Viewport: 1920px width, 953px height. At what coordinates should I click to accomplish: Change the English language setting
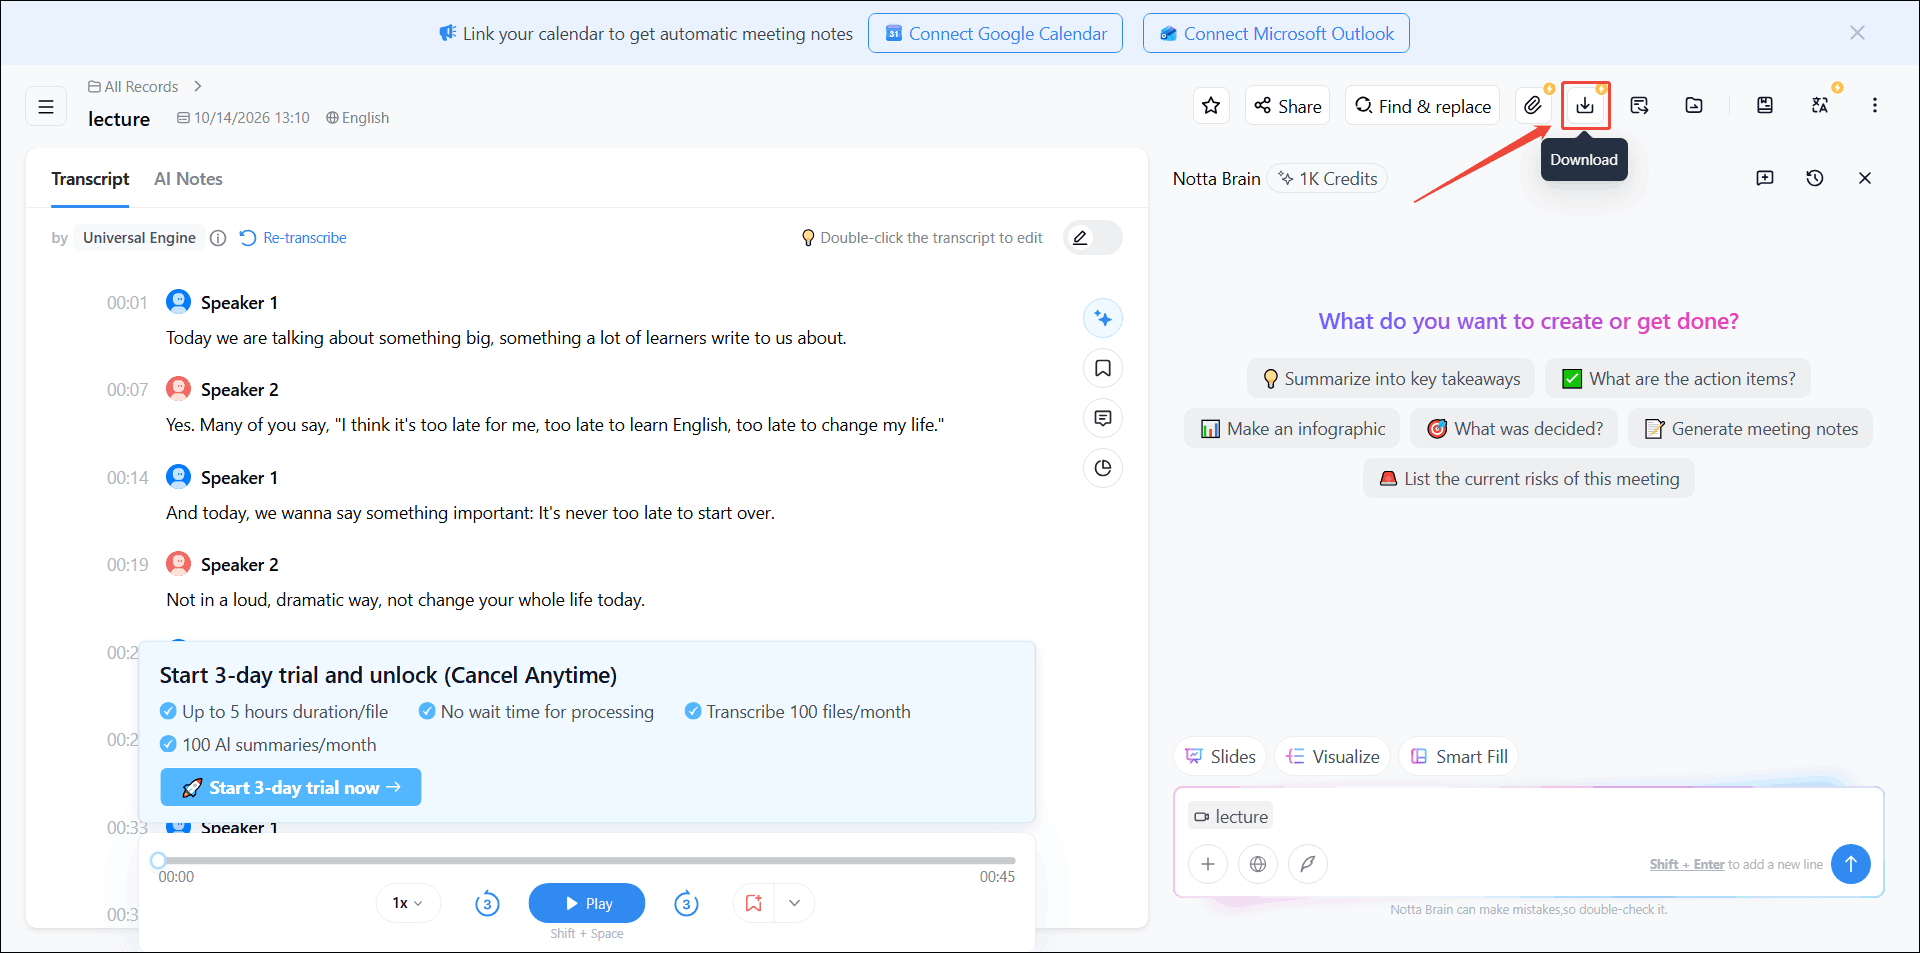click(358, 118)
